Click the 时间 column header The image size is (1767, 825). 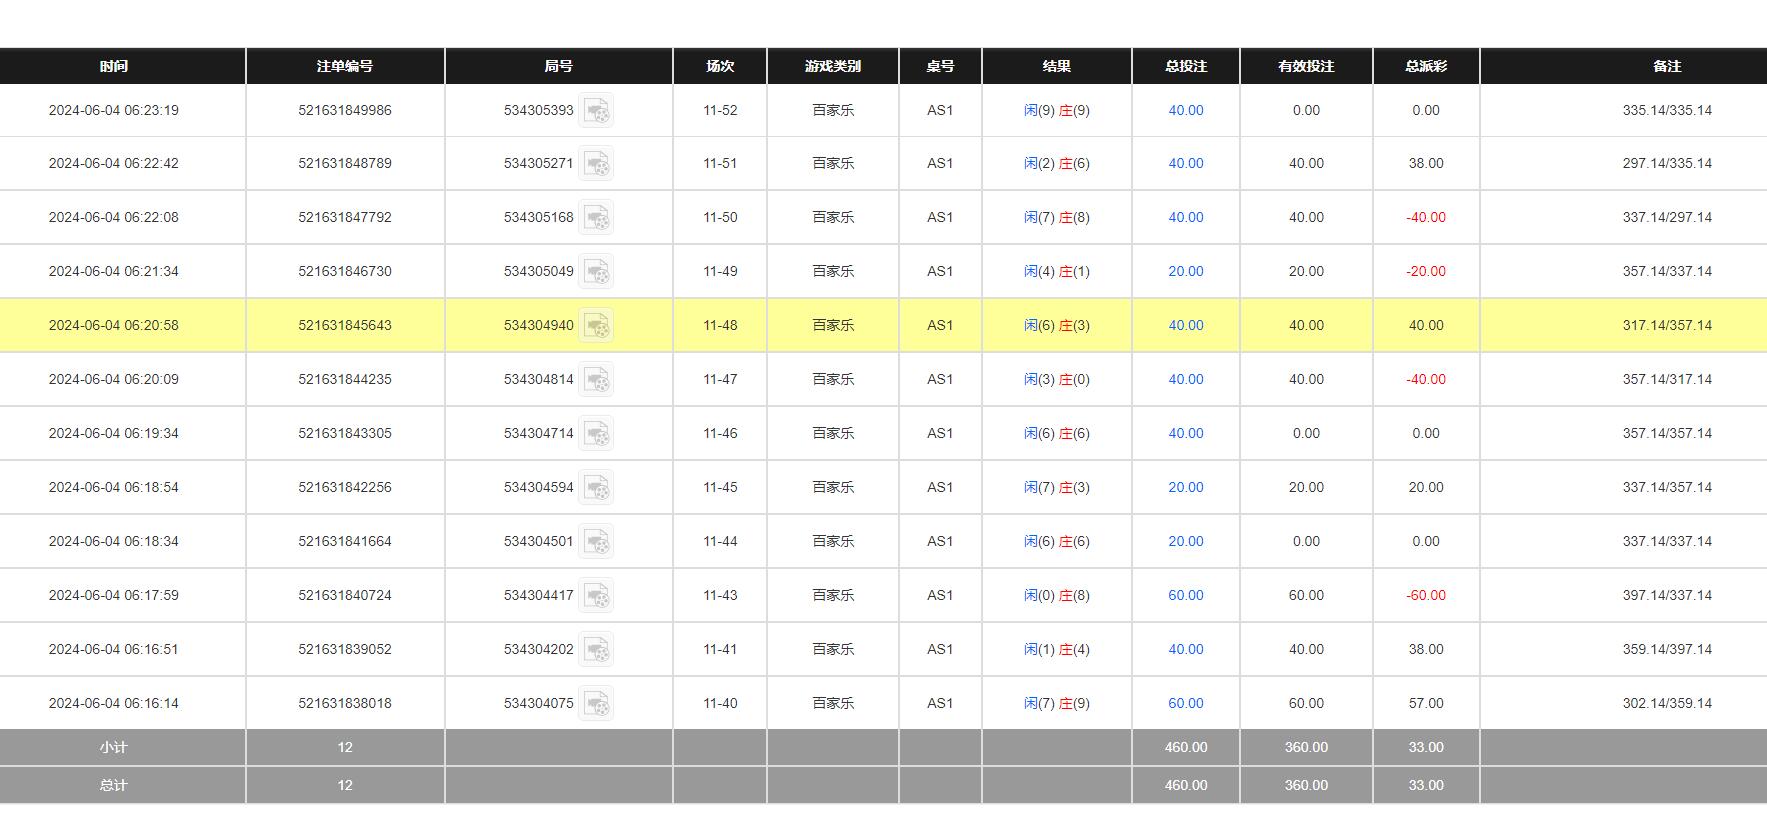pyautogui.click(x=114, y=66)
